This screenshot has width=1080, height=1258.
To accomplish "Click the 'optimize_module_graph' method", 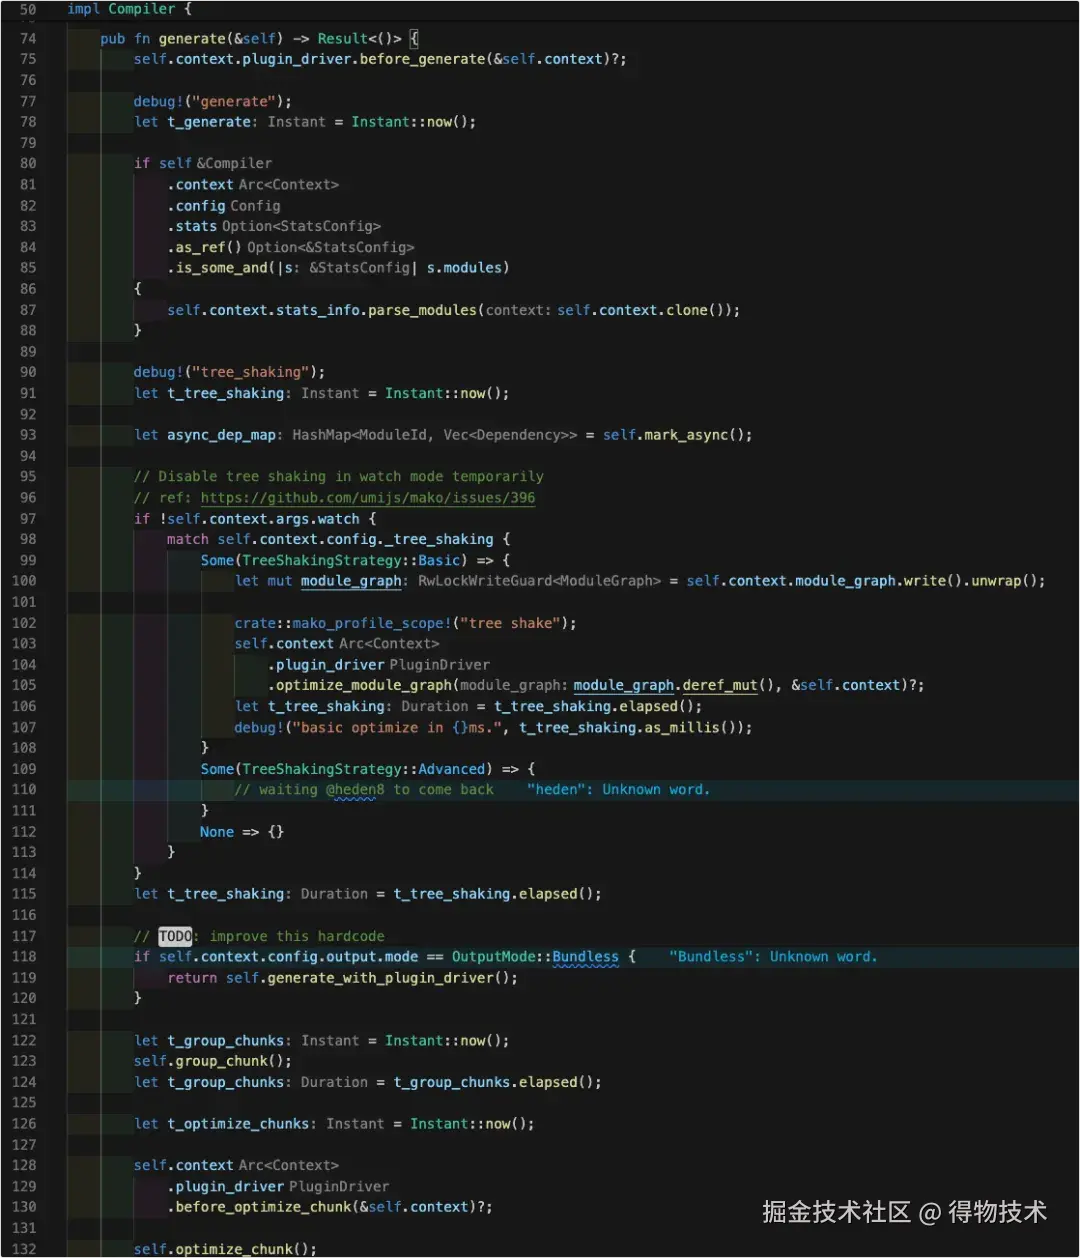I will (364, 685).
